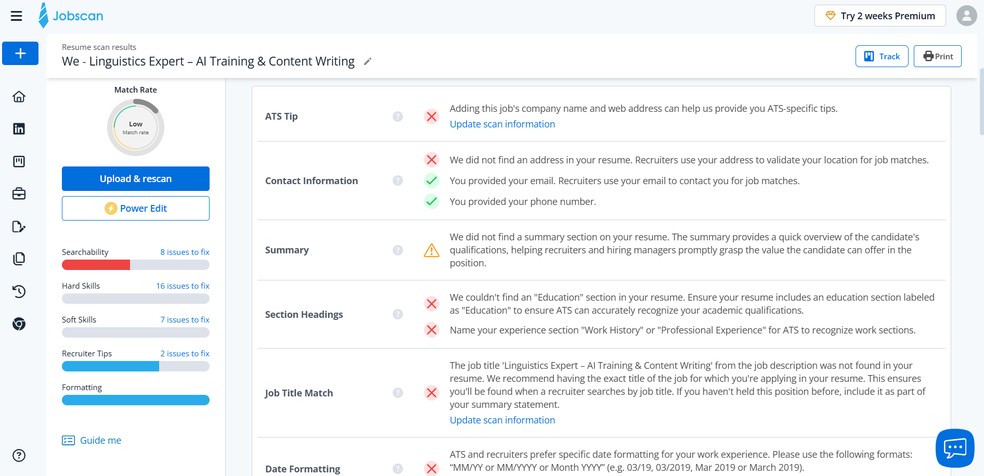Click the Jobscan logo

coord(70,16)
